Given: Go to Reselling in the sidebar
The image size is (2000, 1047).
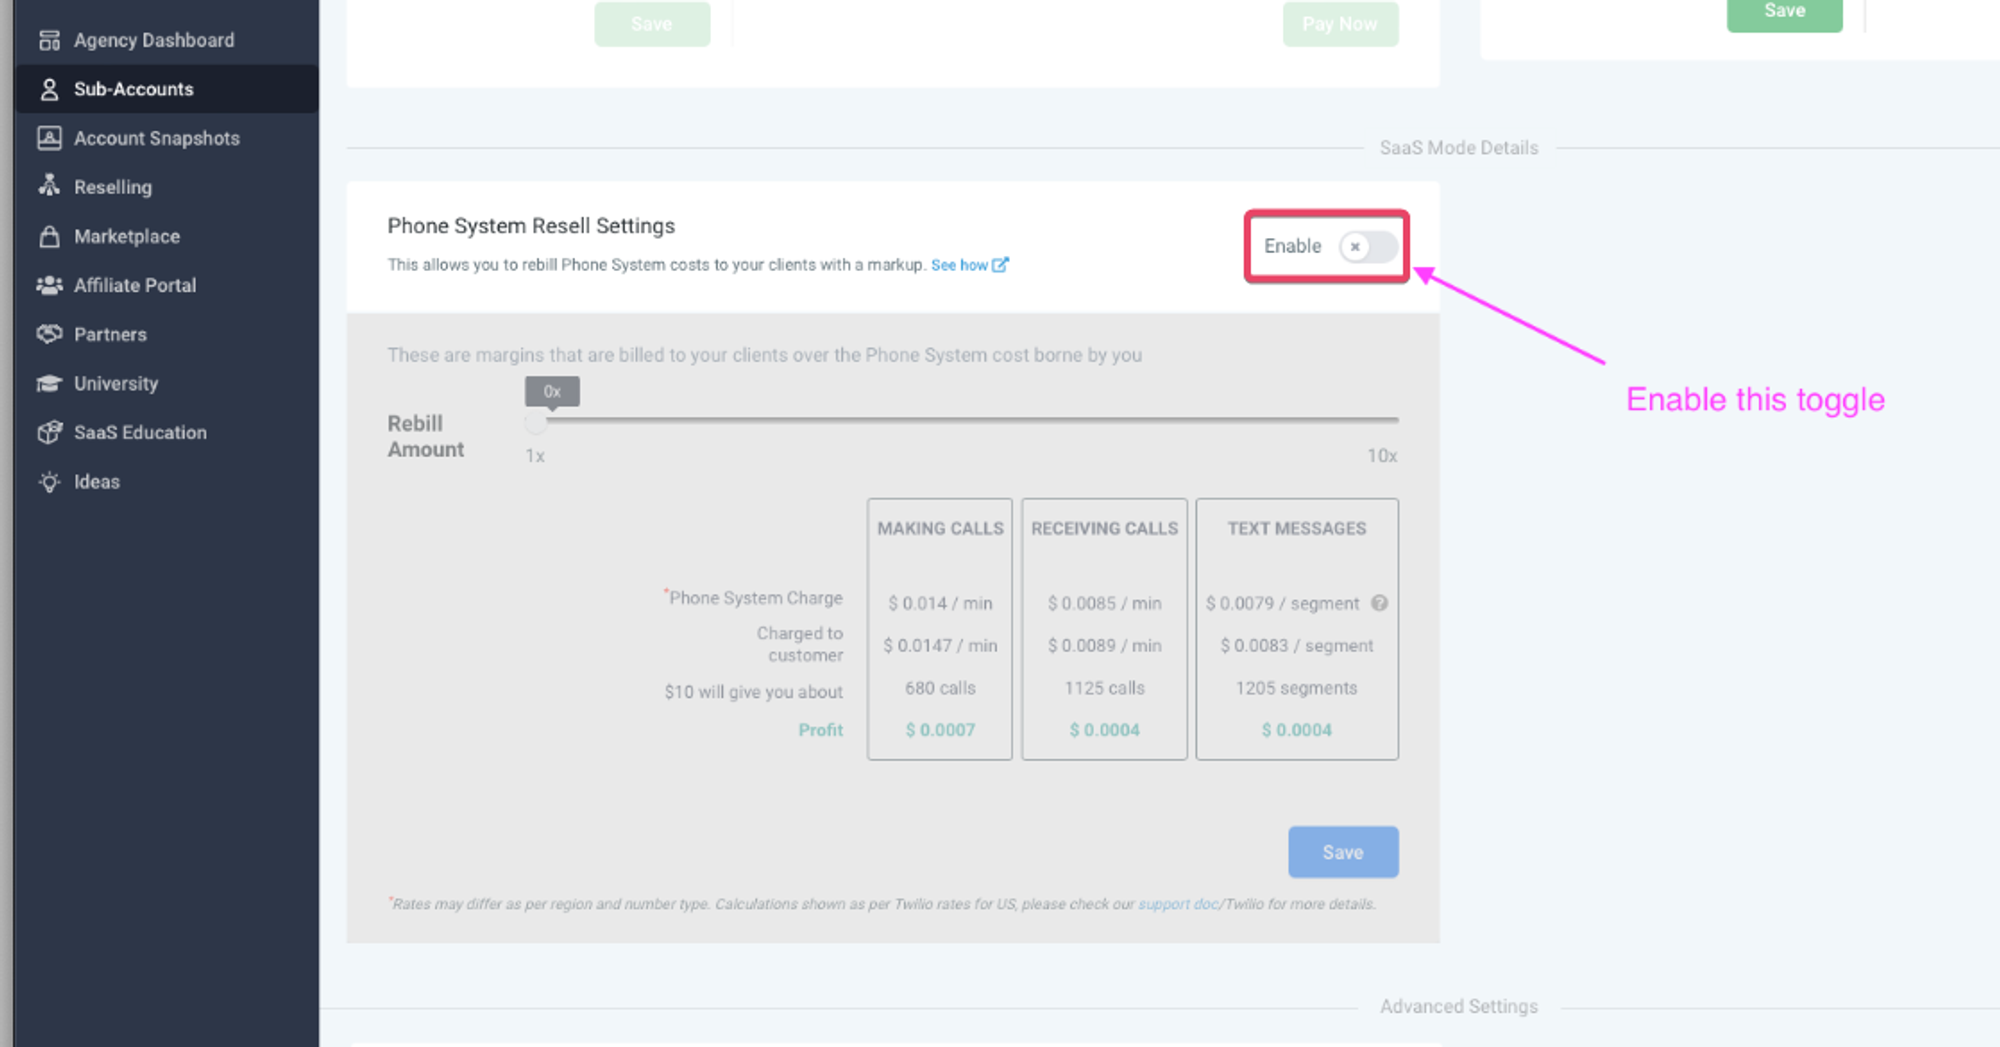Looking at the screenshot, I should (x=113, y=187).
